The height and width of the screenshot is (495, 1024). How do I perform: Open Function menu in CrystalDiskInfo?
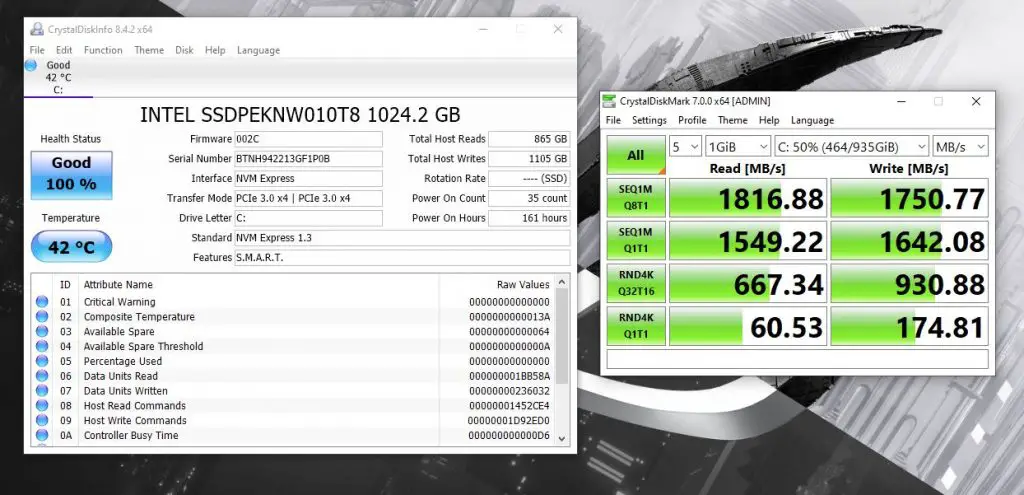[x=103, y=50]
